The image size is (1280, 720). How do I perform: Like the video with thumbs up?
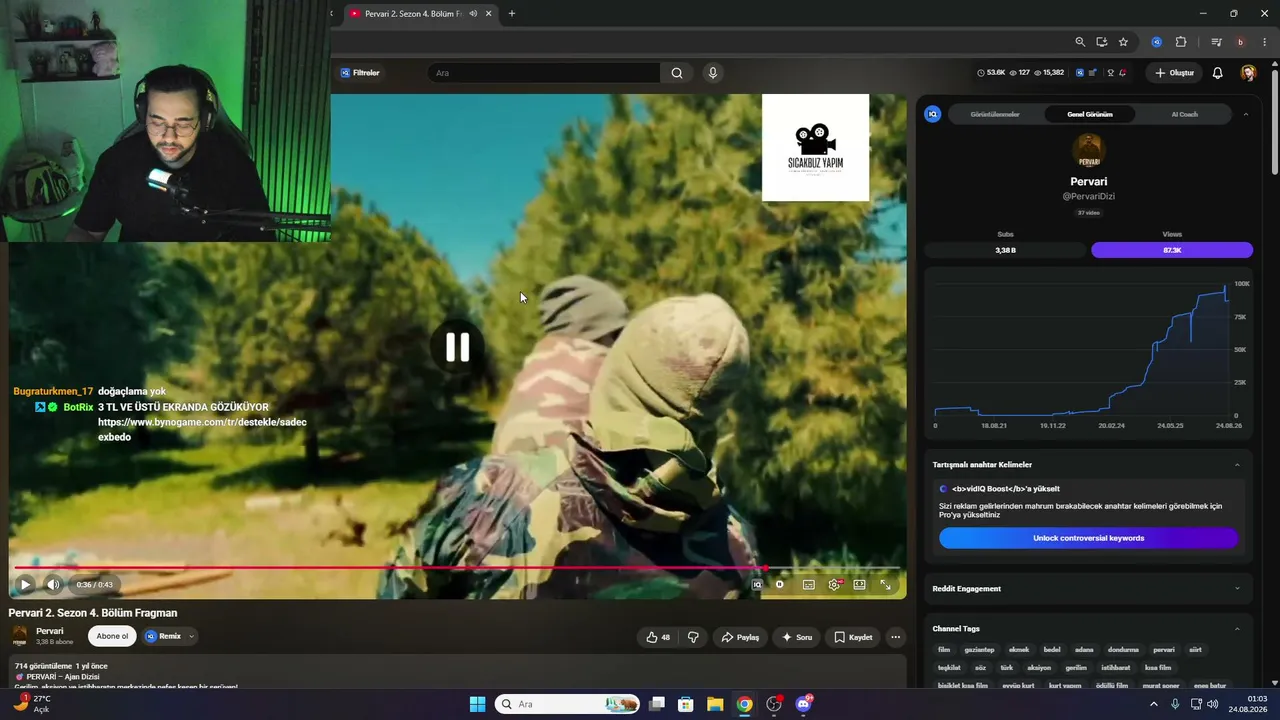click(658, 637)
